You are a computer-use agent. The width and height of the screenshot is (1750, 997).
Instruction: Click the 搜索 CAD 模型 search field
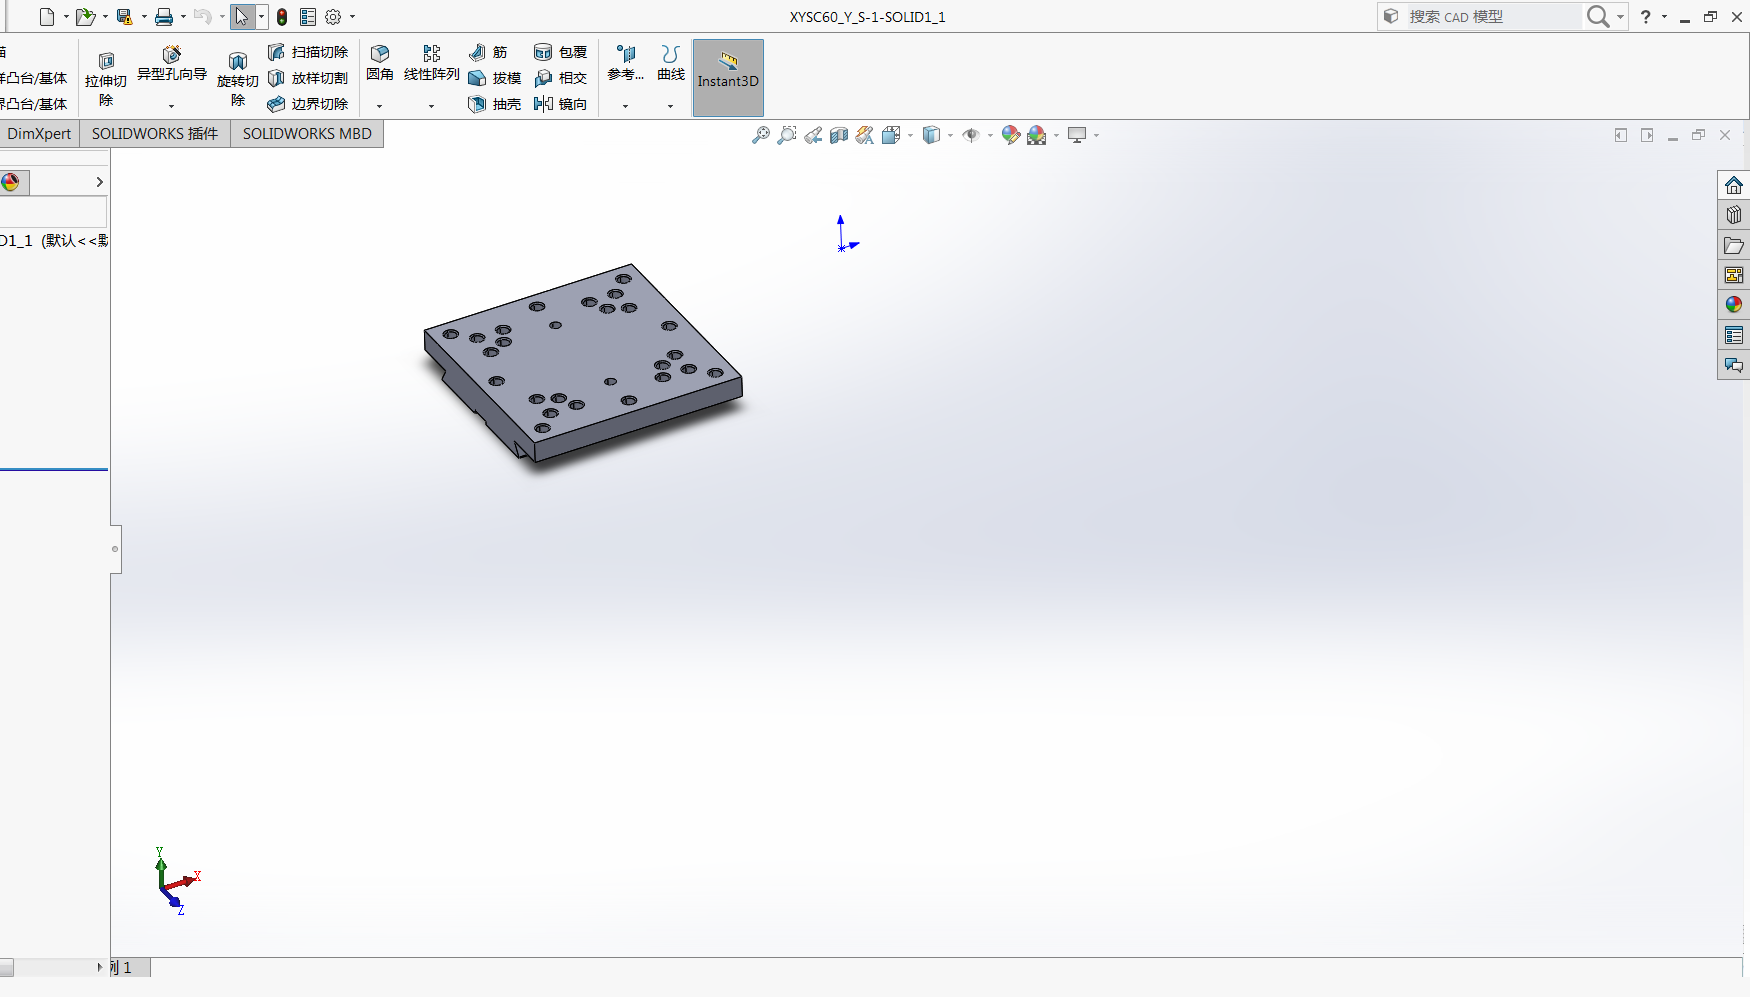(x=1490, y=16)
